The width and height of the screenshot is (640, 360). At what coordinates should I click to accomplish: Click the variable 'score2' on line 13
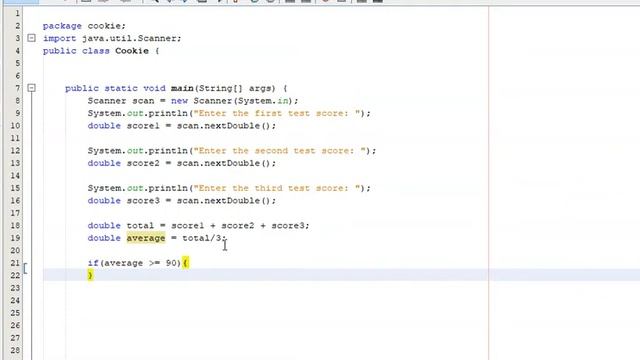click(143, 163)
